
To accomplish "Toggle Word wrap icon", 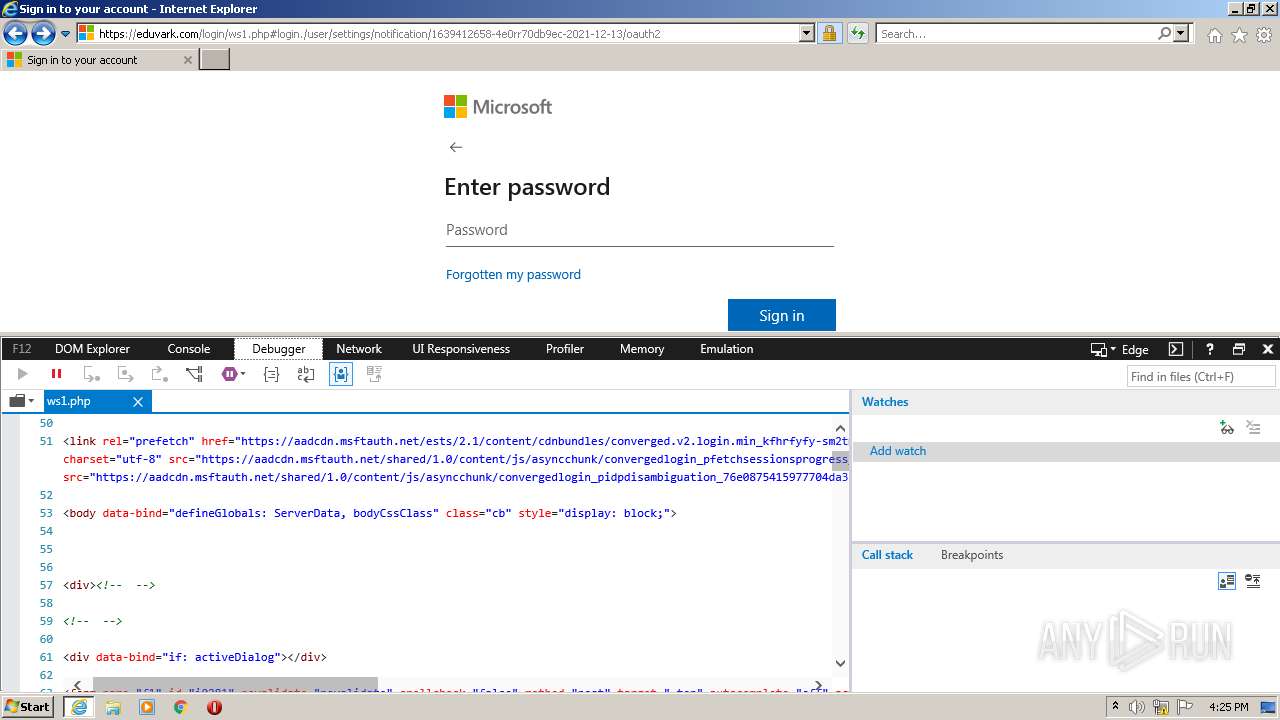I will coord(306,374).
